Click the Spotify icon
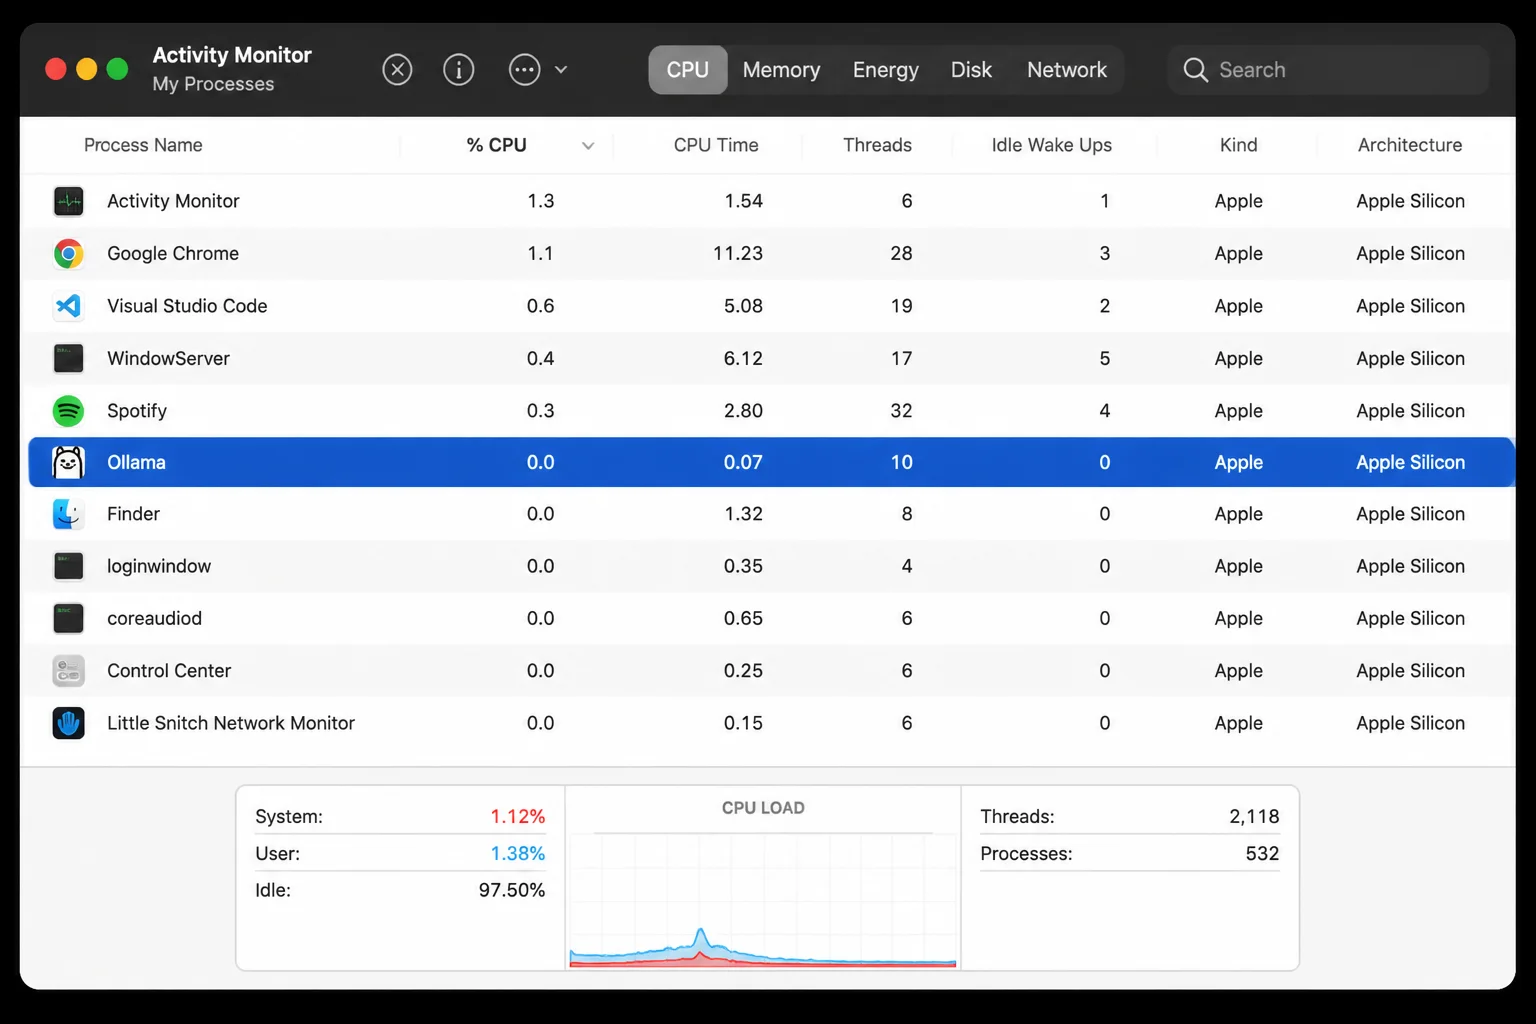Screen dimensions: 1536x1024 tap(68, 411)
